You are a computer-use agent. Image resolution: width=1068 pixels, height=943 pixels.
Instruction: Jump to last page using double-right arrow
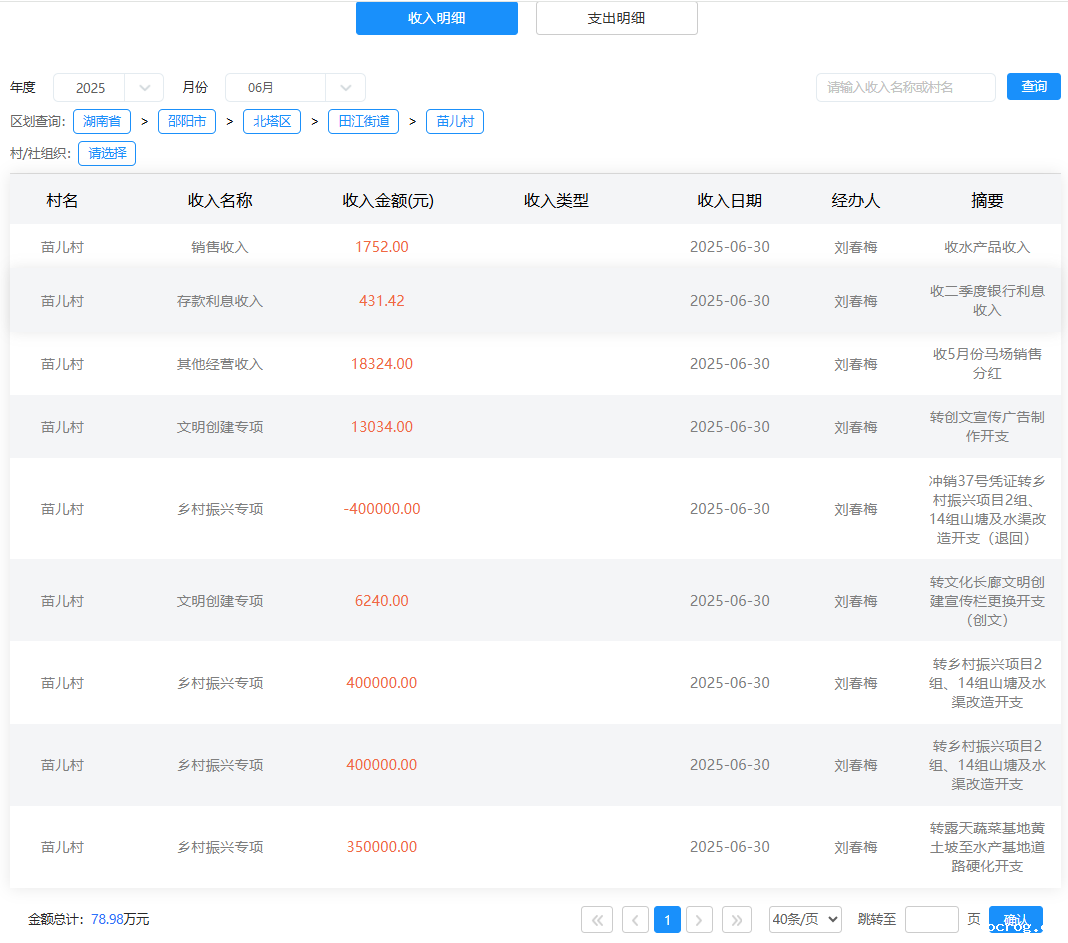click(x=737, y=920)
